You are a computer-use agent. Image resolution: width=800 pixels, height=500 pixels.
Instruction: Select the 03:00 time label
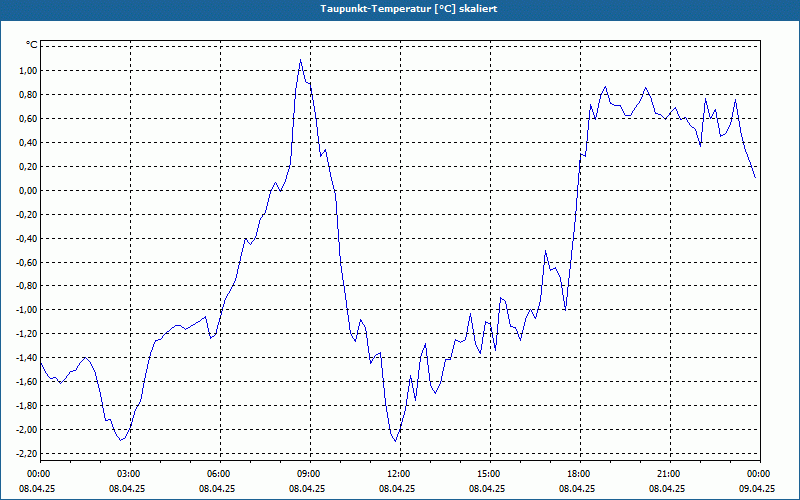click(x=128, y=474)
